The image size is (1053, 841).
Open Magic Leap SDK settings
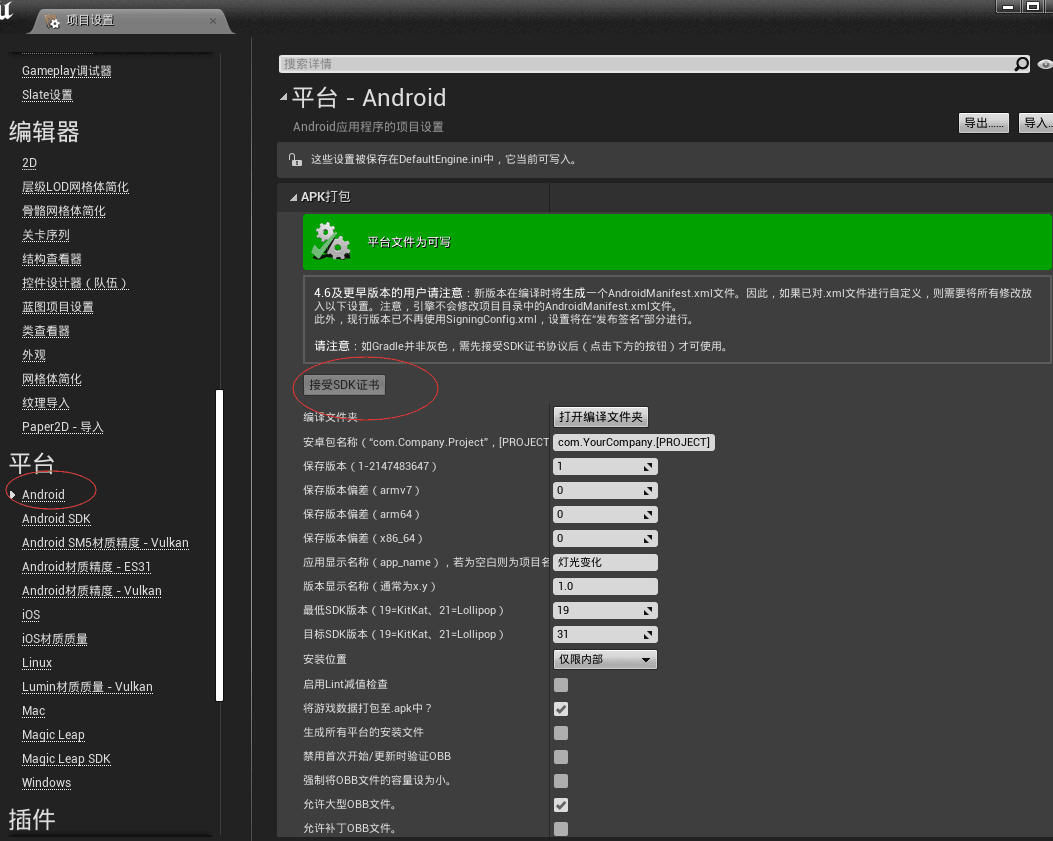point(66,759)
